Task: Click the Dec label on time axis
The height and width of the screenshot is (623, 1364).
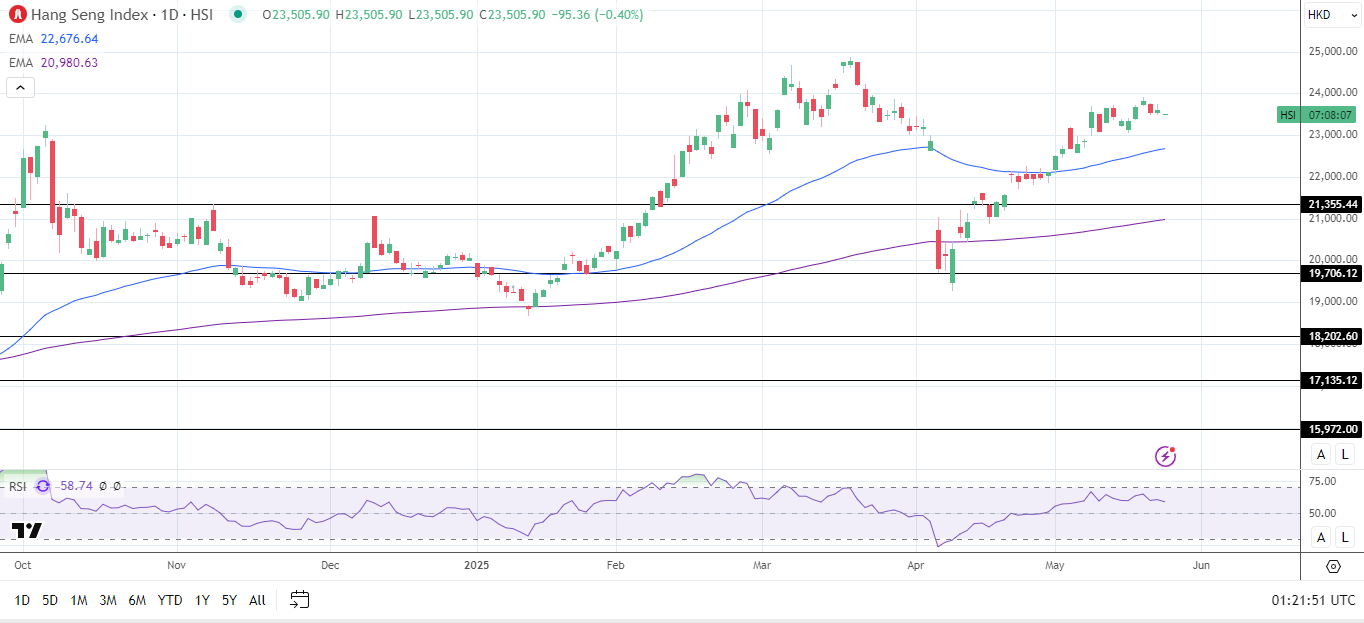Action: coord(331,565)
